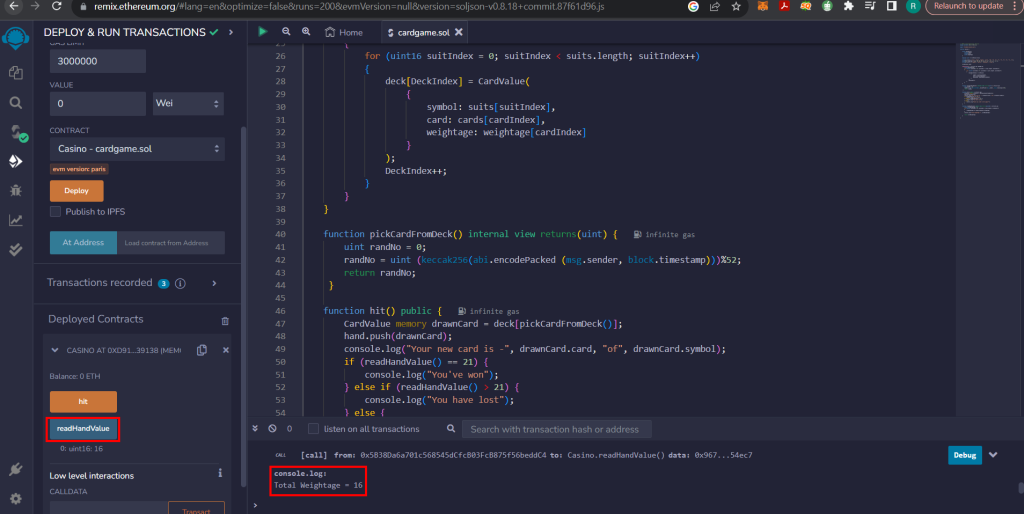Reload the browser page
Viewport: 1024px width, 514px height.
(x=57, y=6)
